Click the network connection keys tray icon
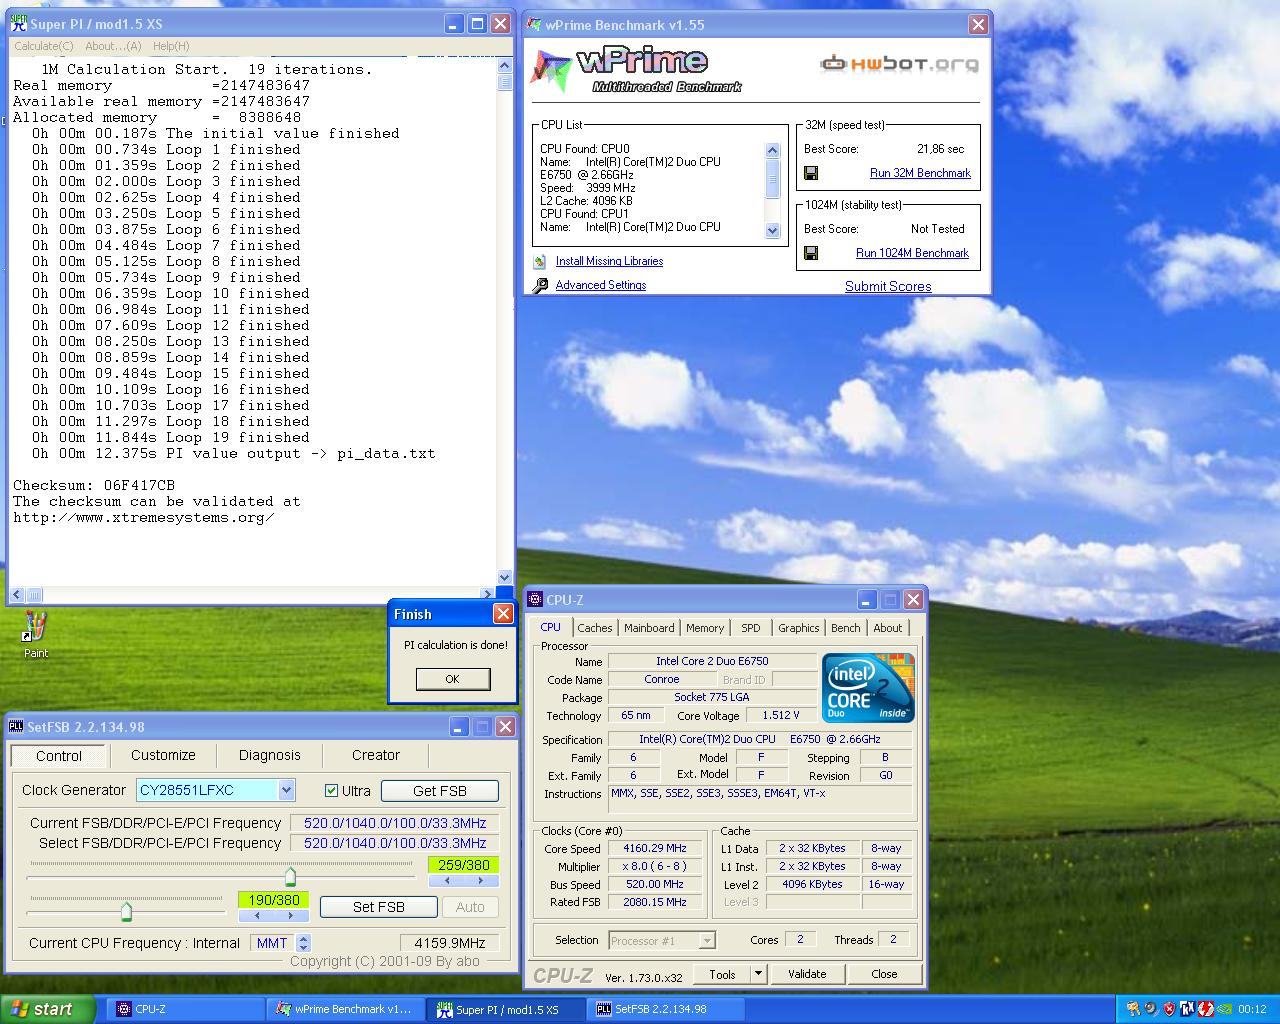1280x1024 pixels. (x=1133, y=1009)
